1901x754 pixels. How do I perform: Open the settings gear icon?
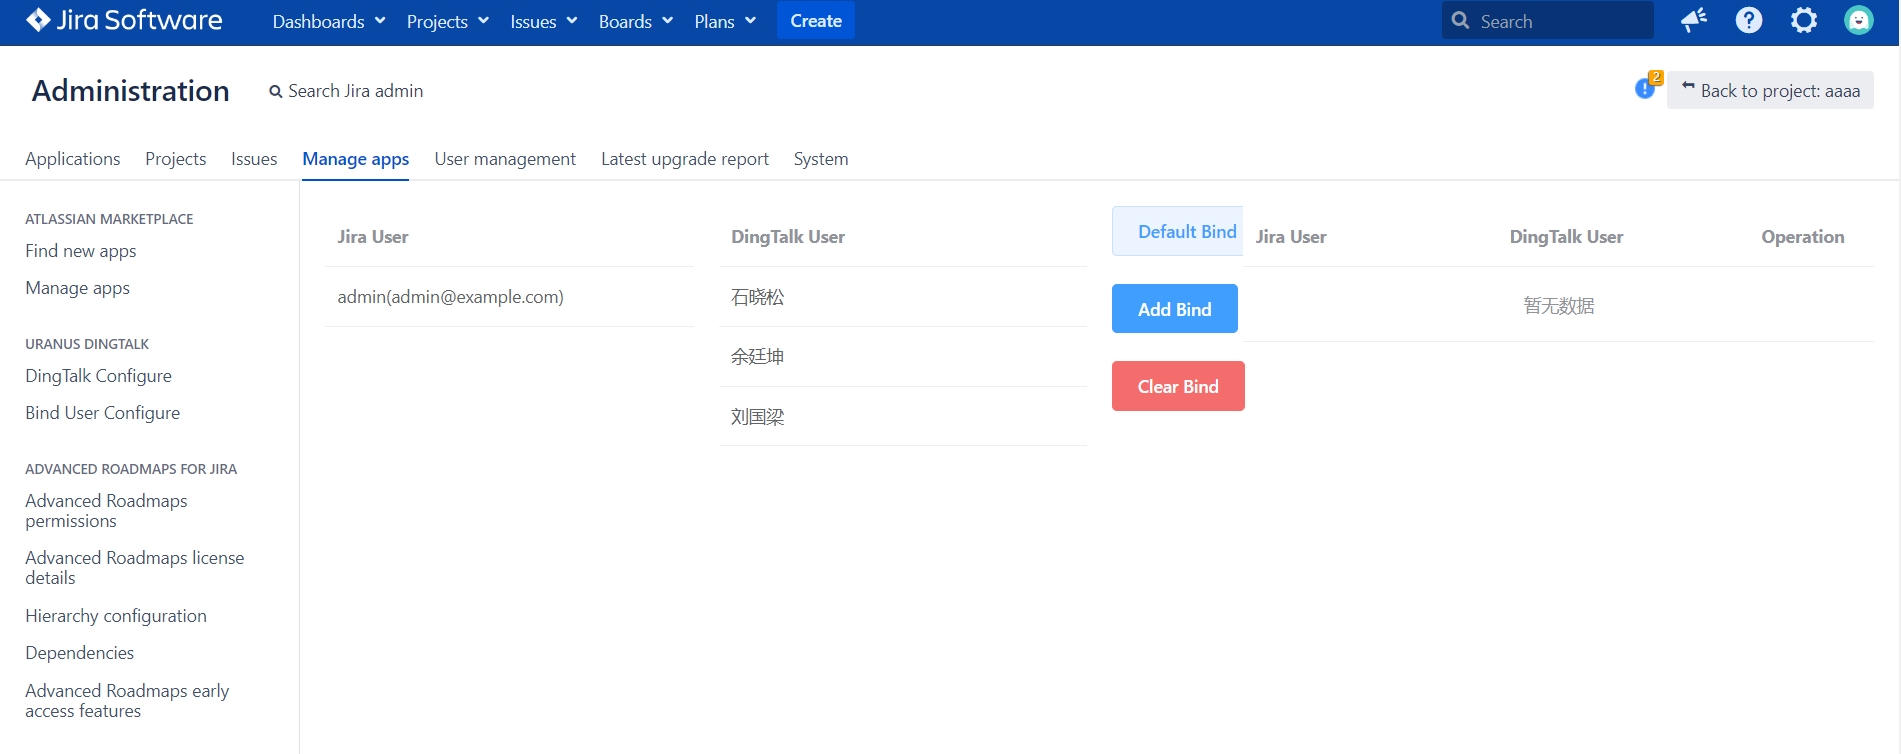tap(1803, 21)
